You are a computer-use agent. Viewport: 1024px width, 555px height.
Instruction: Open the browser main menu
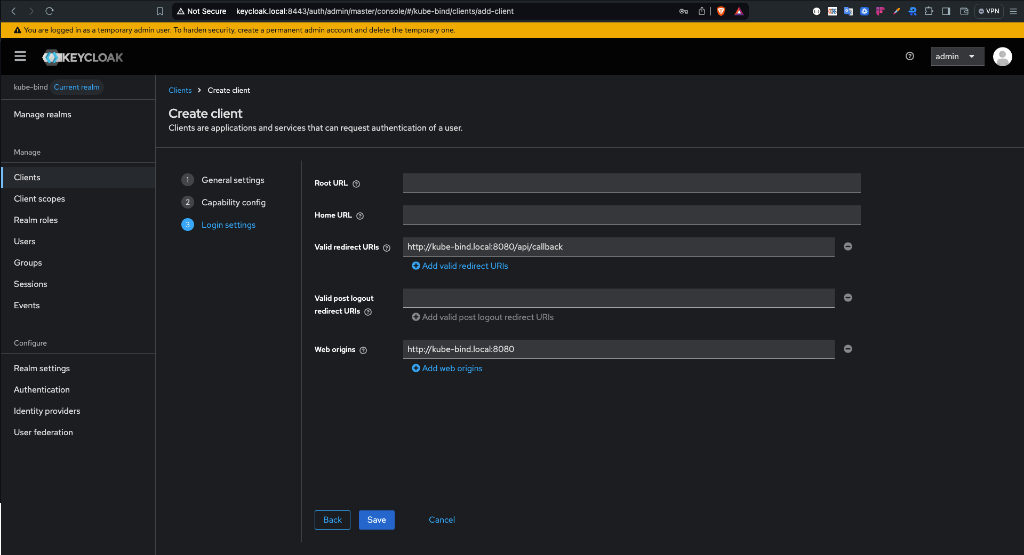1014,11
